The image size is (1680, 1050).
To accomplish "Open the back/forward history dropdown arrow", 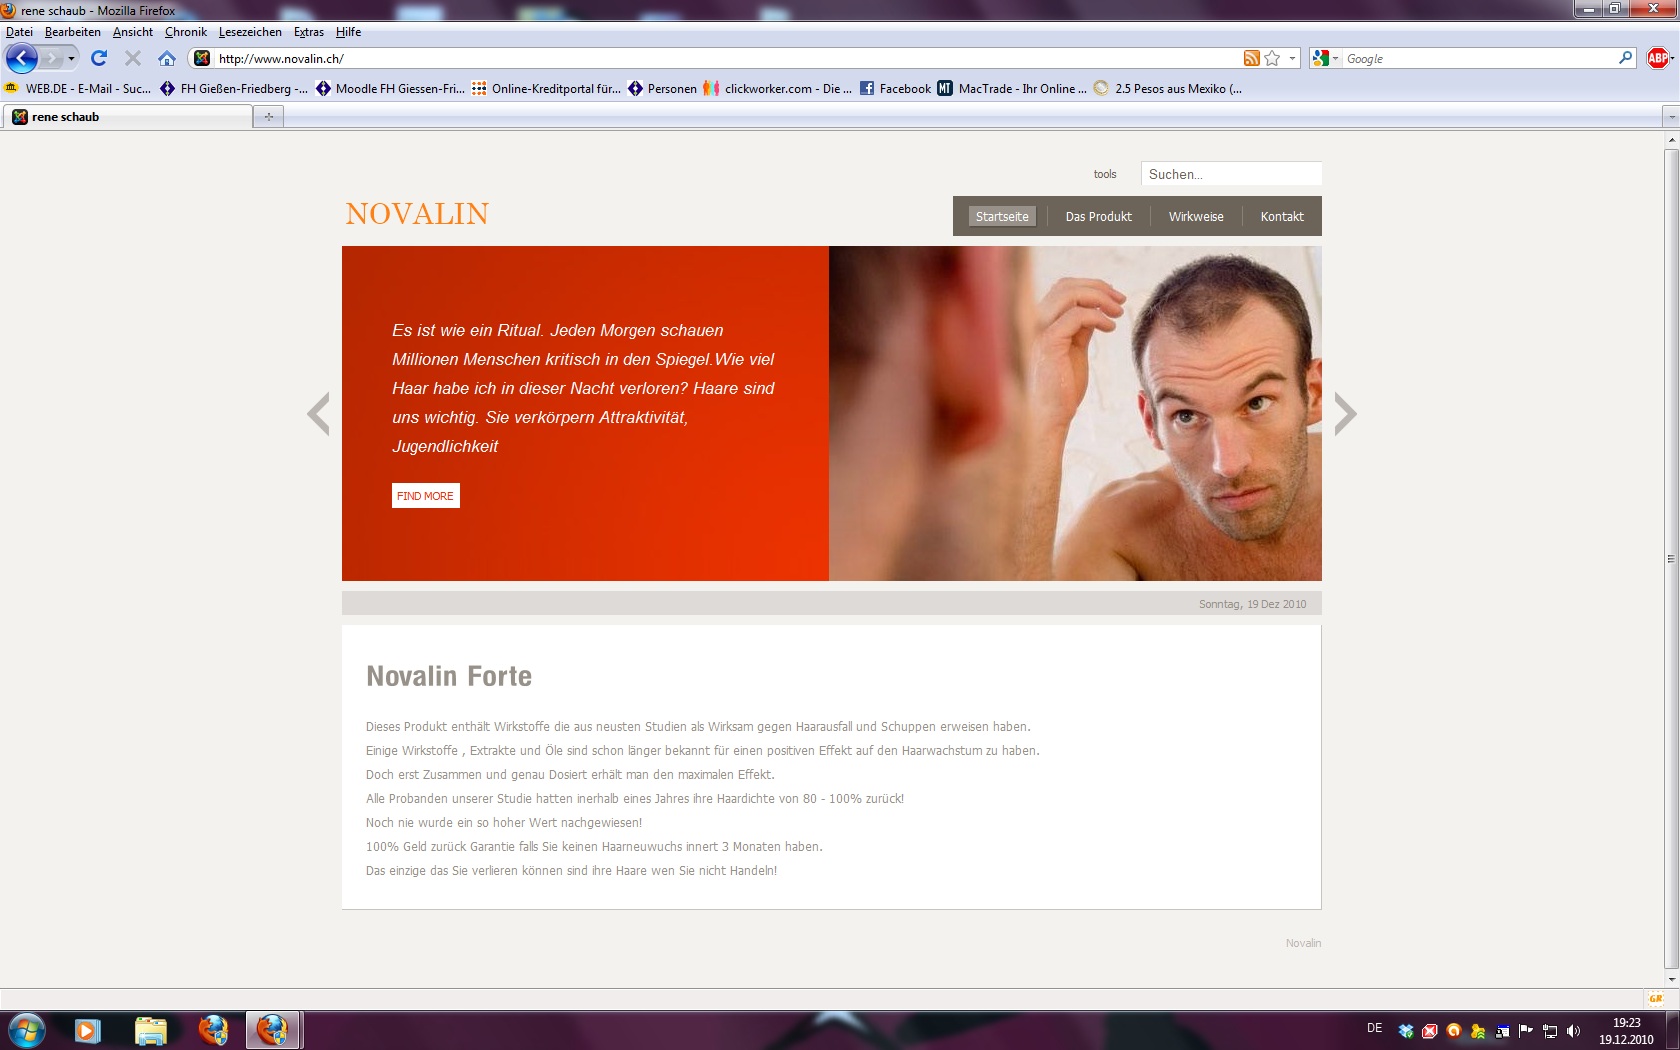I will pyautogui.click(x=71, y=59).
